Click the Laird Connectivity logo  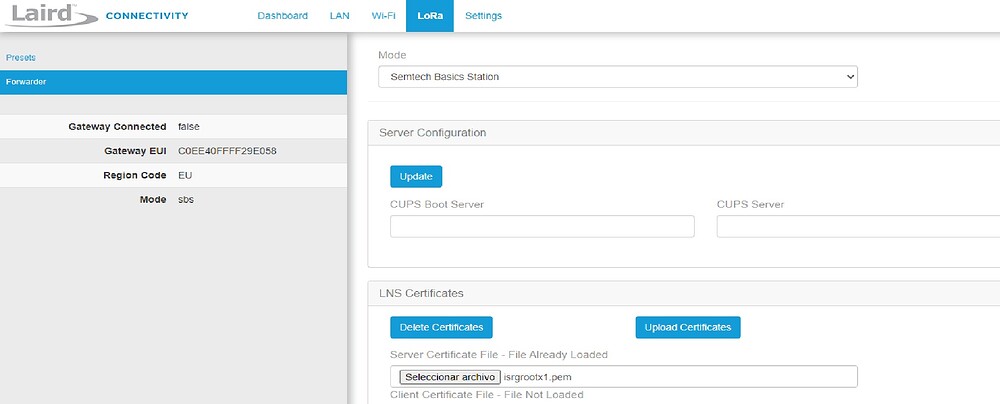[95, 16]
